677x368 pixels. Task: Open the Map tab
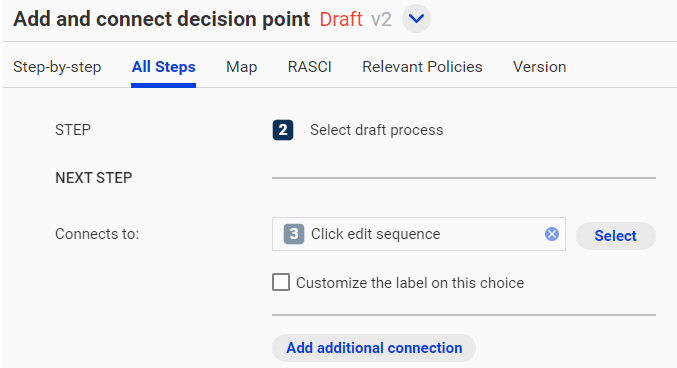(x=241, y=67)
